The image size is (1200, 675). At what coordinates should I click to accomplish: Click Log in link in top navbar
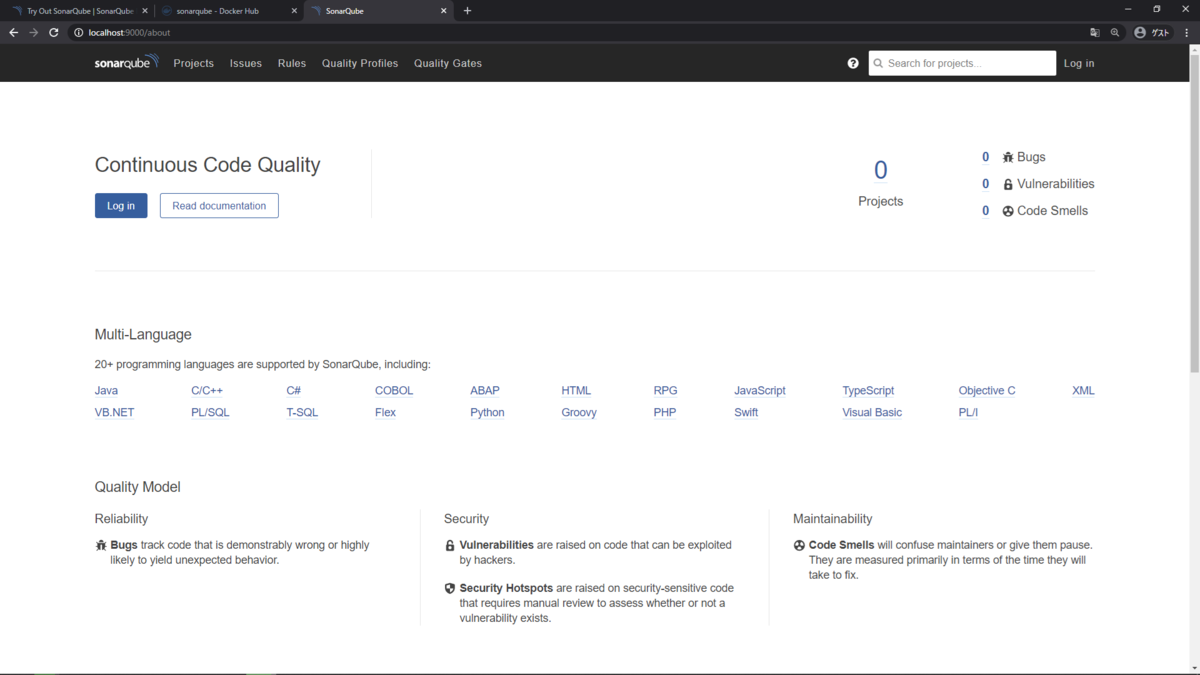pos(1079,63)
